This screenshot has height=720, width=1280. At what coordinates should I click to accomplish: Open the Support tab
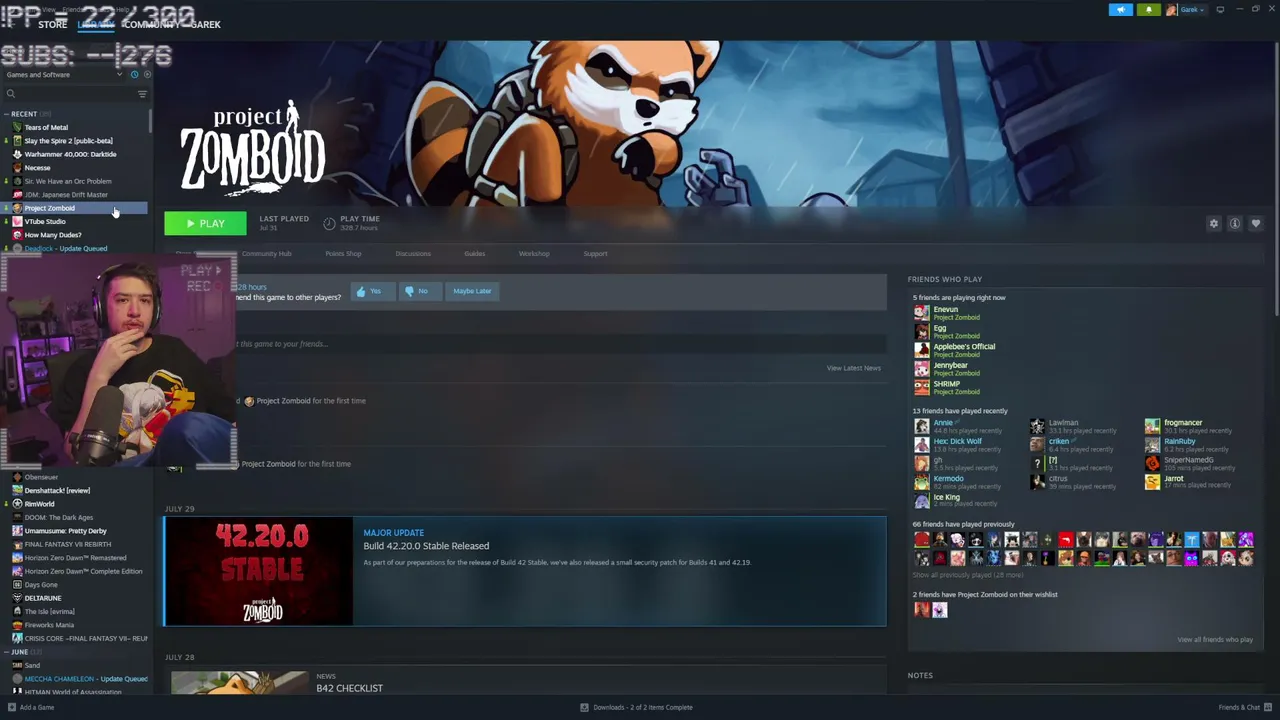pyautogui.click(x=595, y=254)
